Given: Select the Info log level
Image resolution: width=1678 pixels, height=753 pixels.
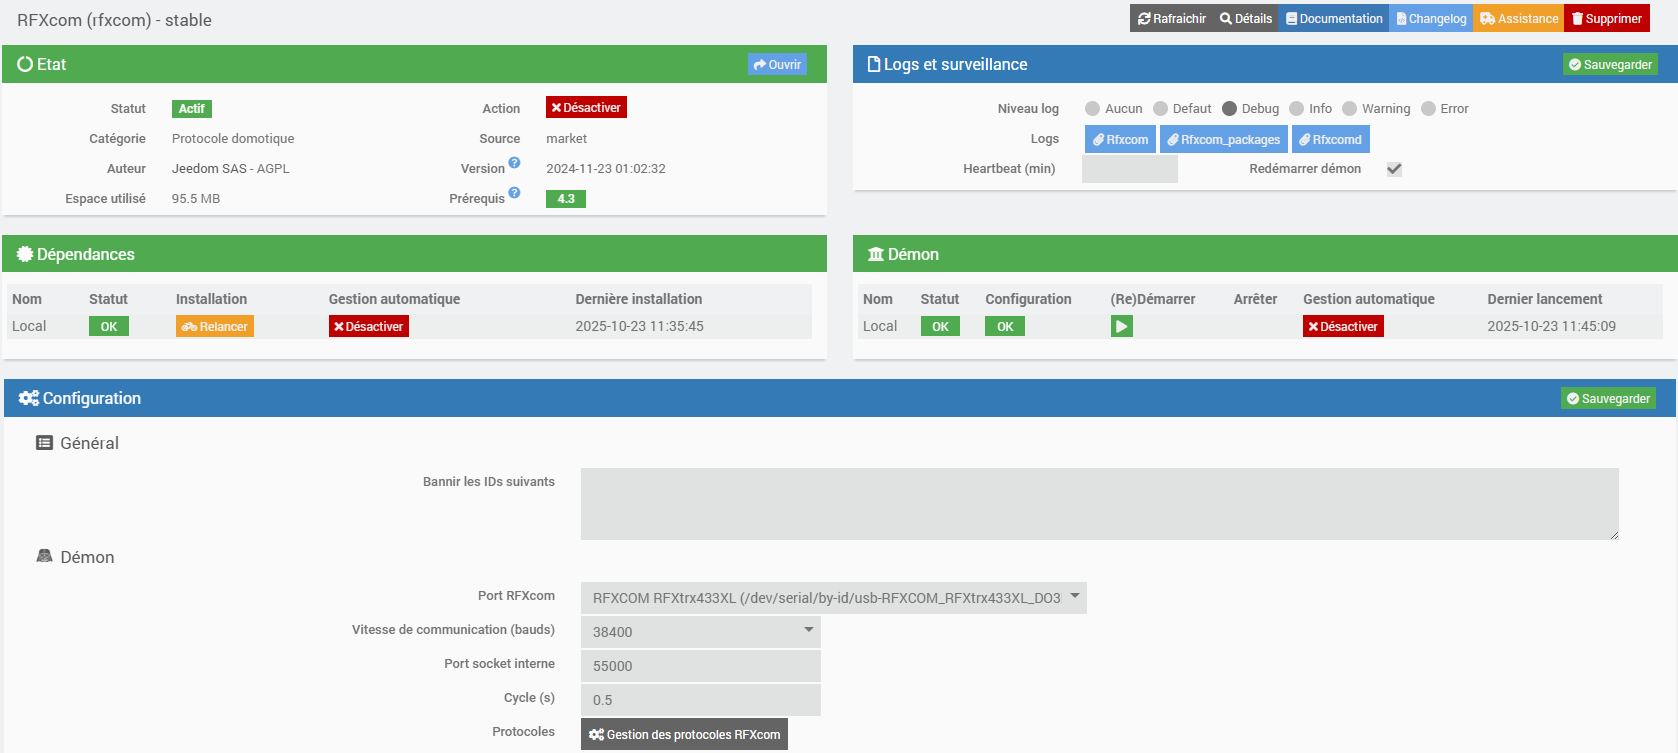Looking at the screenshot, I should tap(1297, 109).
